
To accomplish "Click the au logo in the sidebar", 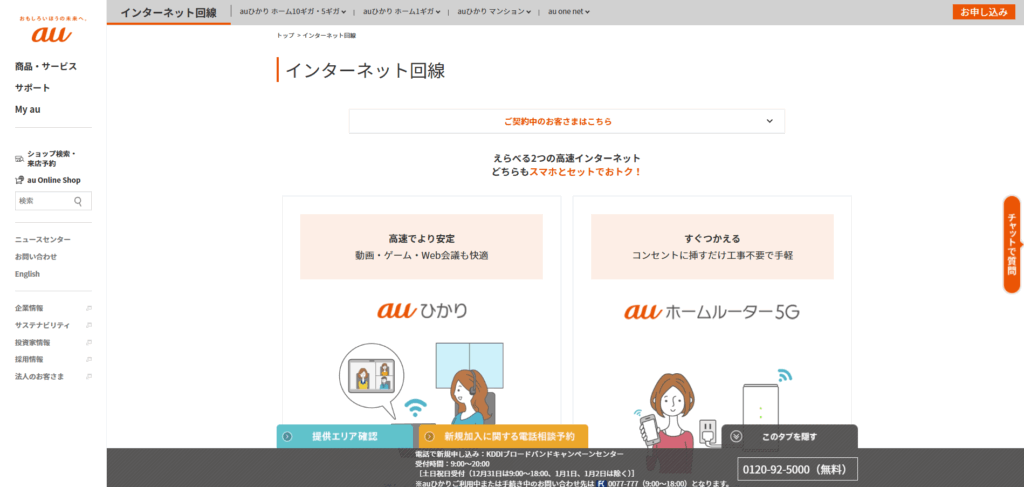I will (52, 33).
